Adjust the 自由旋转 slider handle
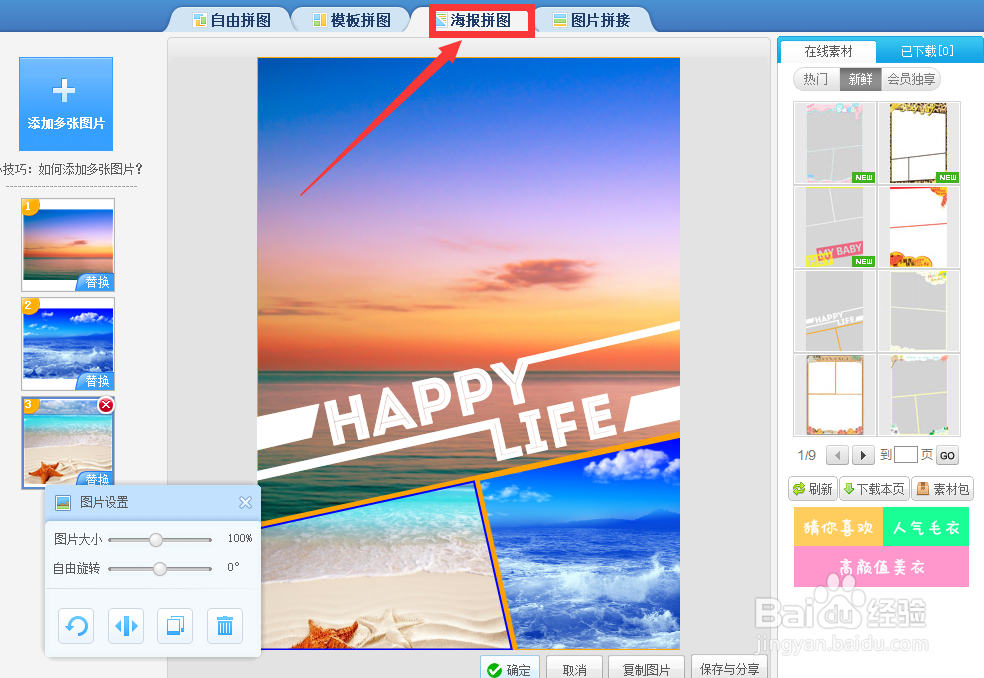The height and width of the screenshot is (678, 984). click(x=160, y=569)
